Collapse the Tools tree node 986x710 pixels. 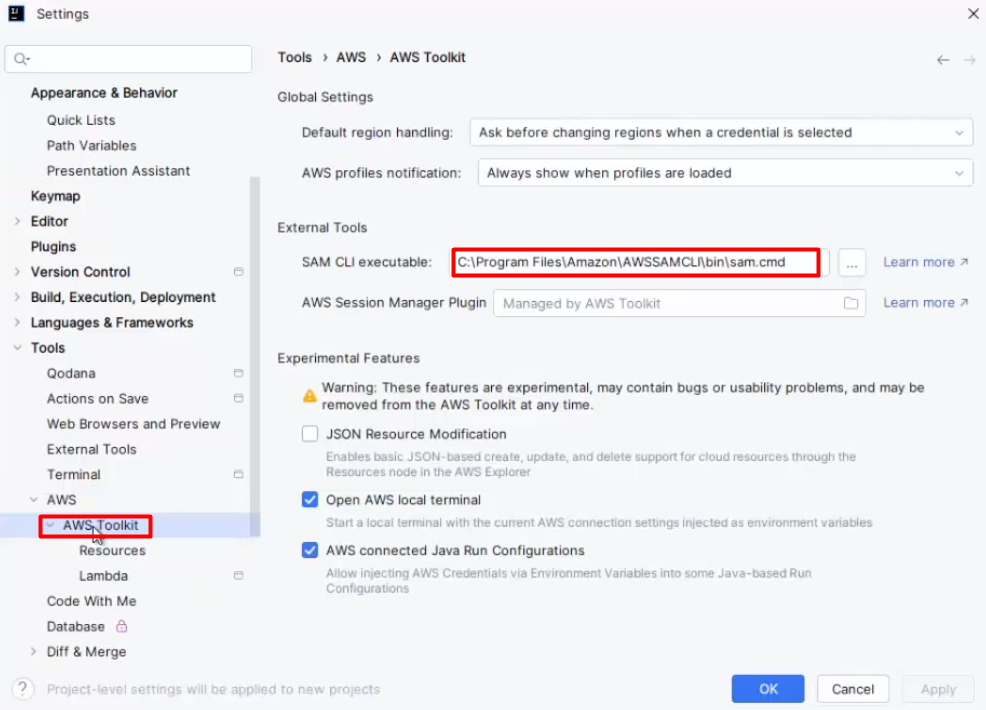click(18, 348)
